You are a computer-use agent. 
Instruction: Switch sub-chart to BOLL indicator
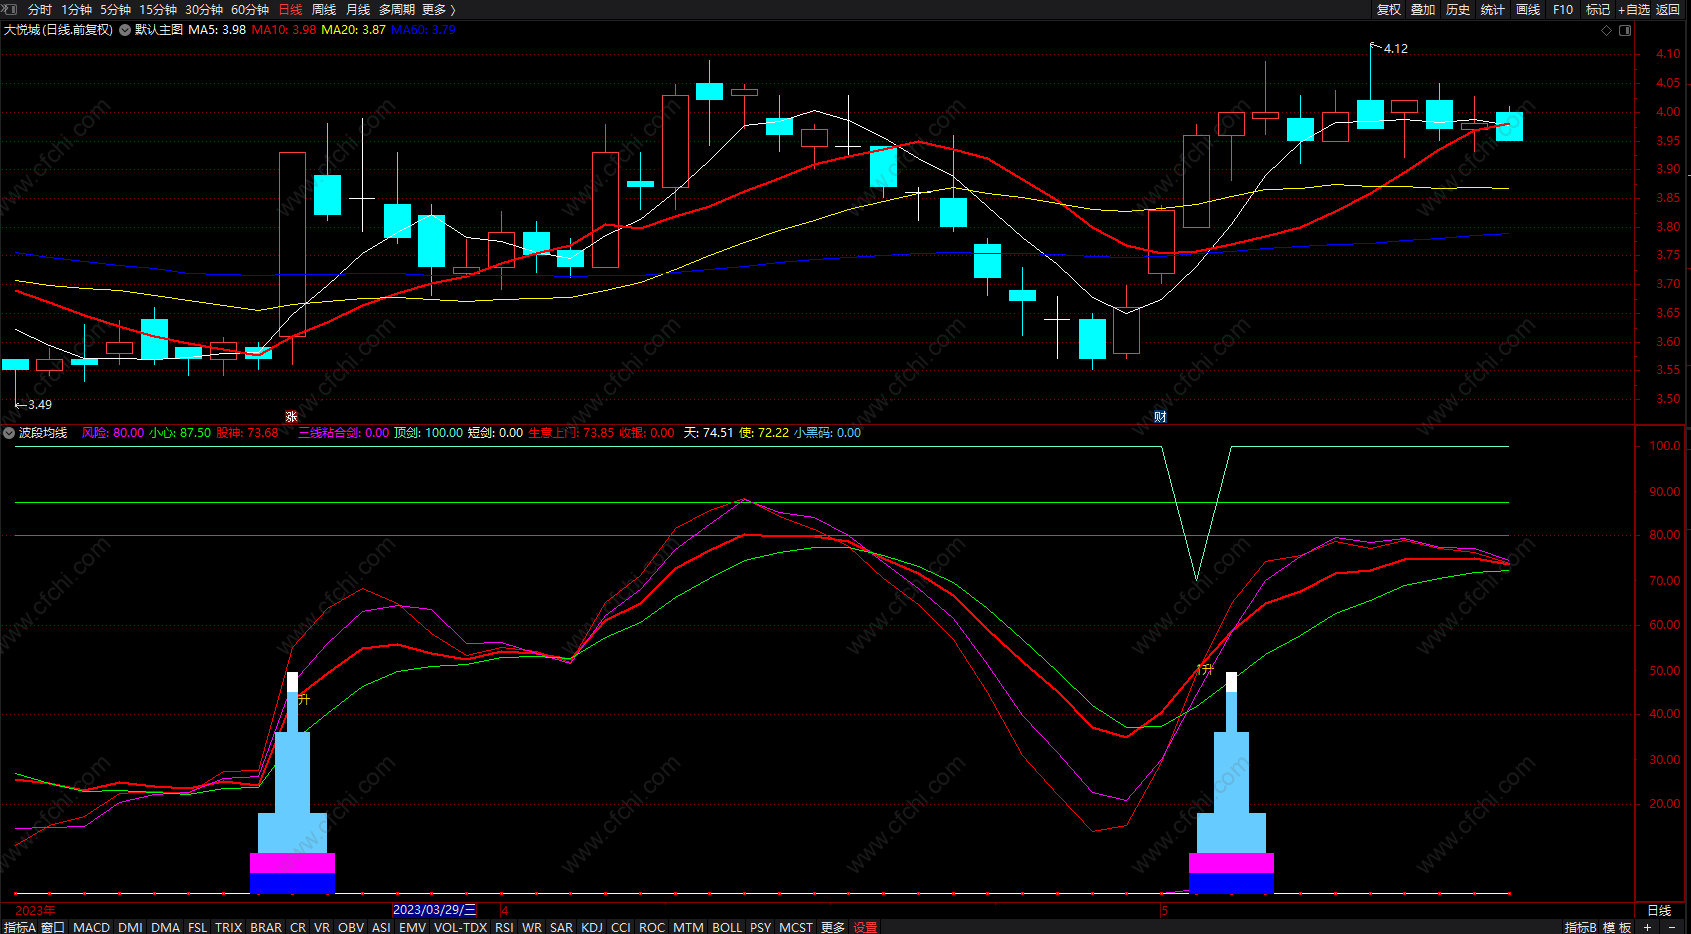point(727,927)
